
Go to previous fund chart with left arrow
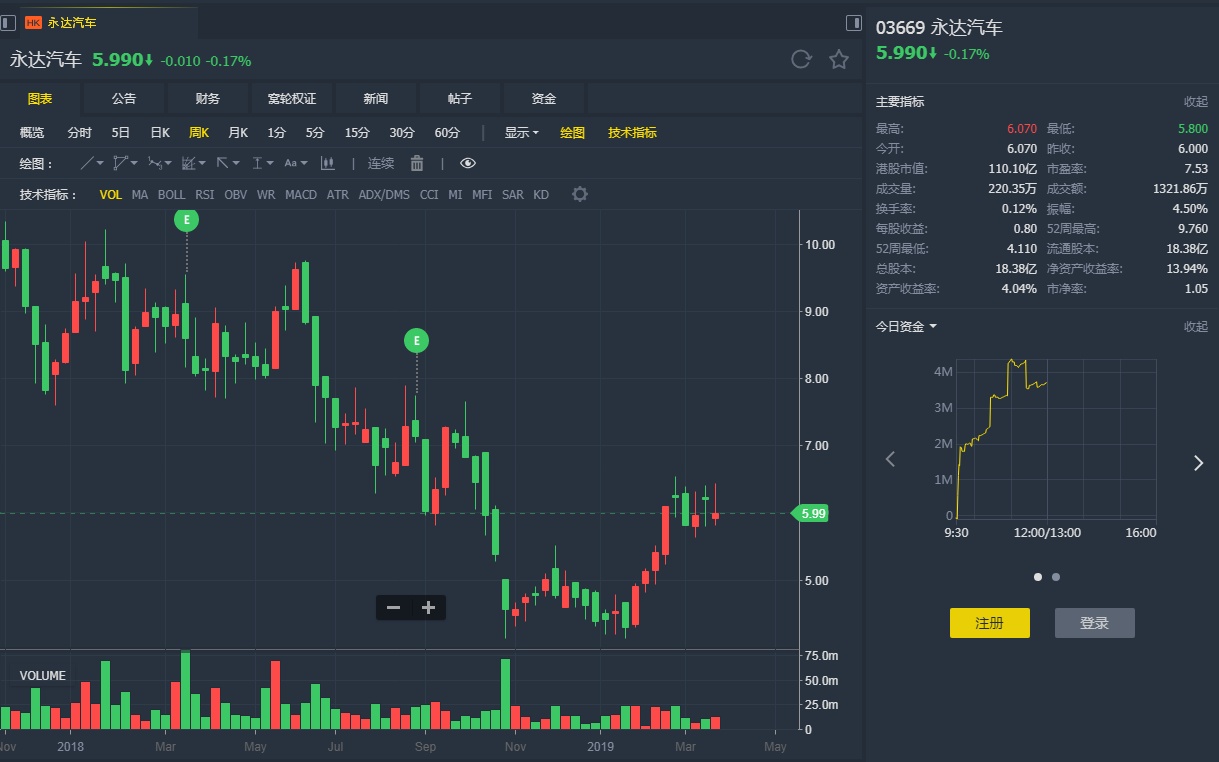pos(890,460)
